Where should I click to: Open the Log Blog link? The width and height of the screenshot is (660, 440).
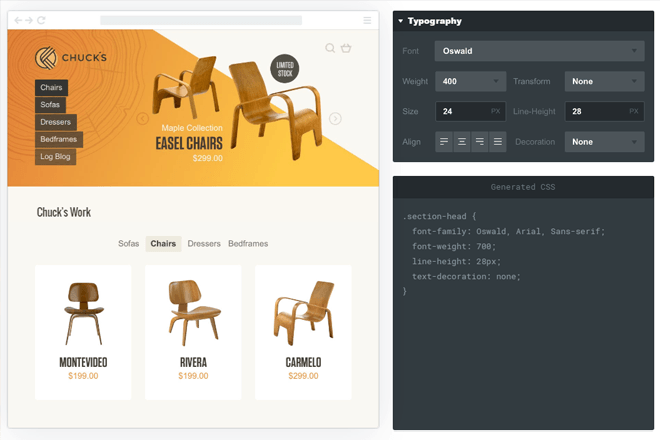(x=55, y=157)
